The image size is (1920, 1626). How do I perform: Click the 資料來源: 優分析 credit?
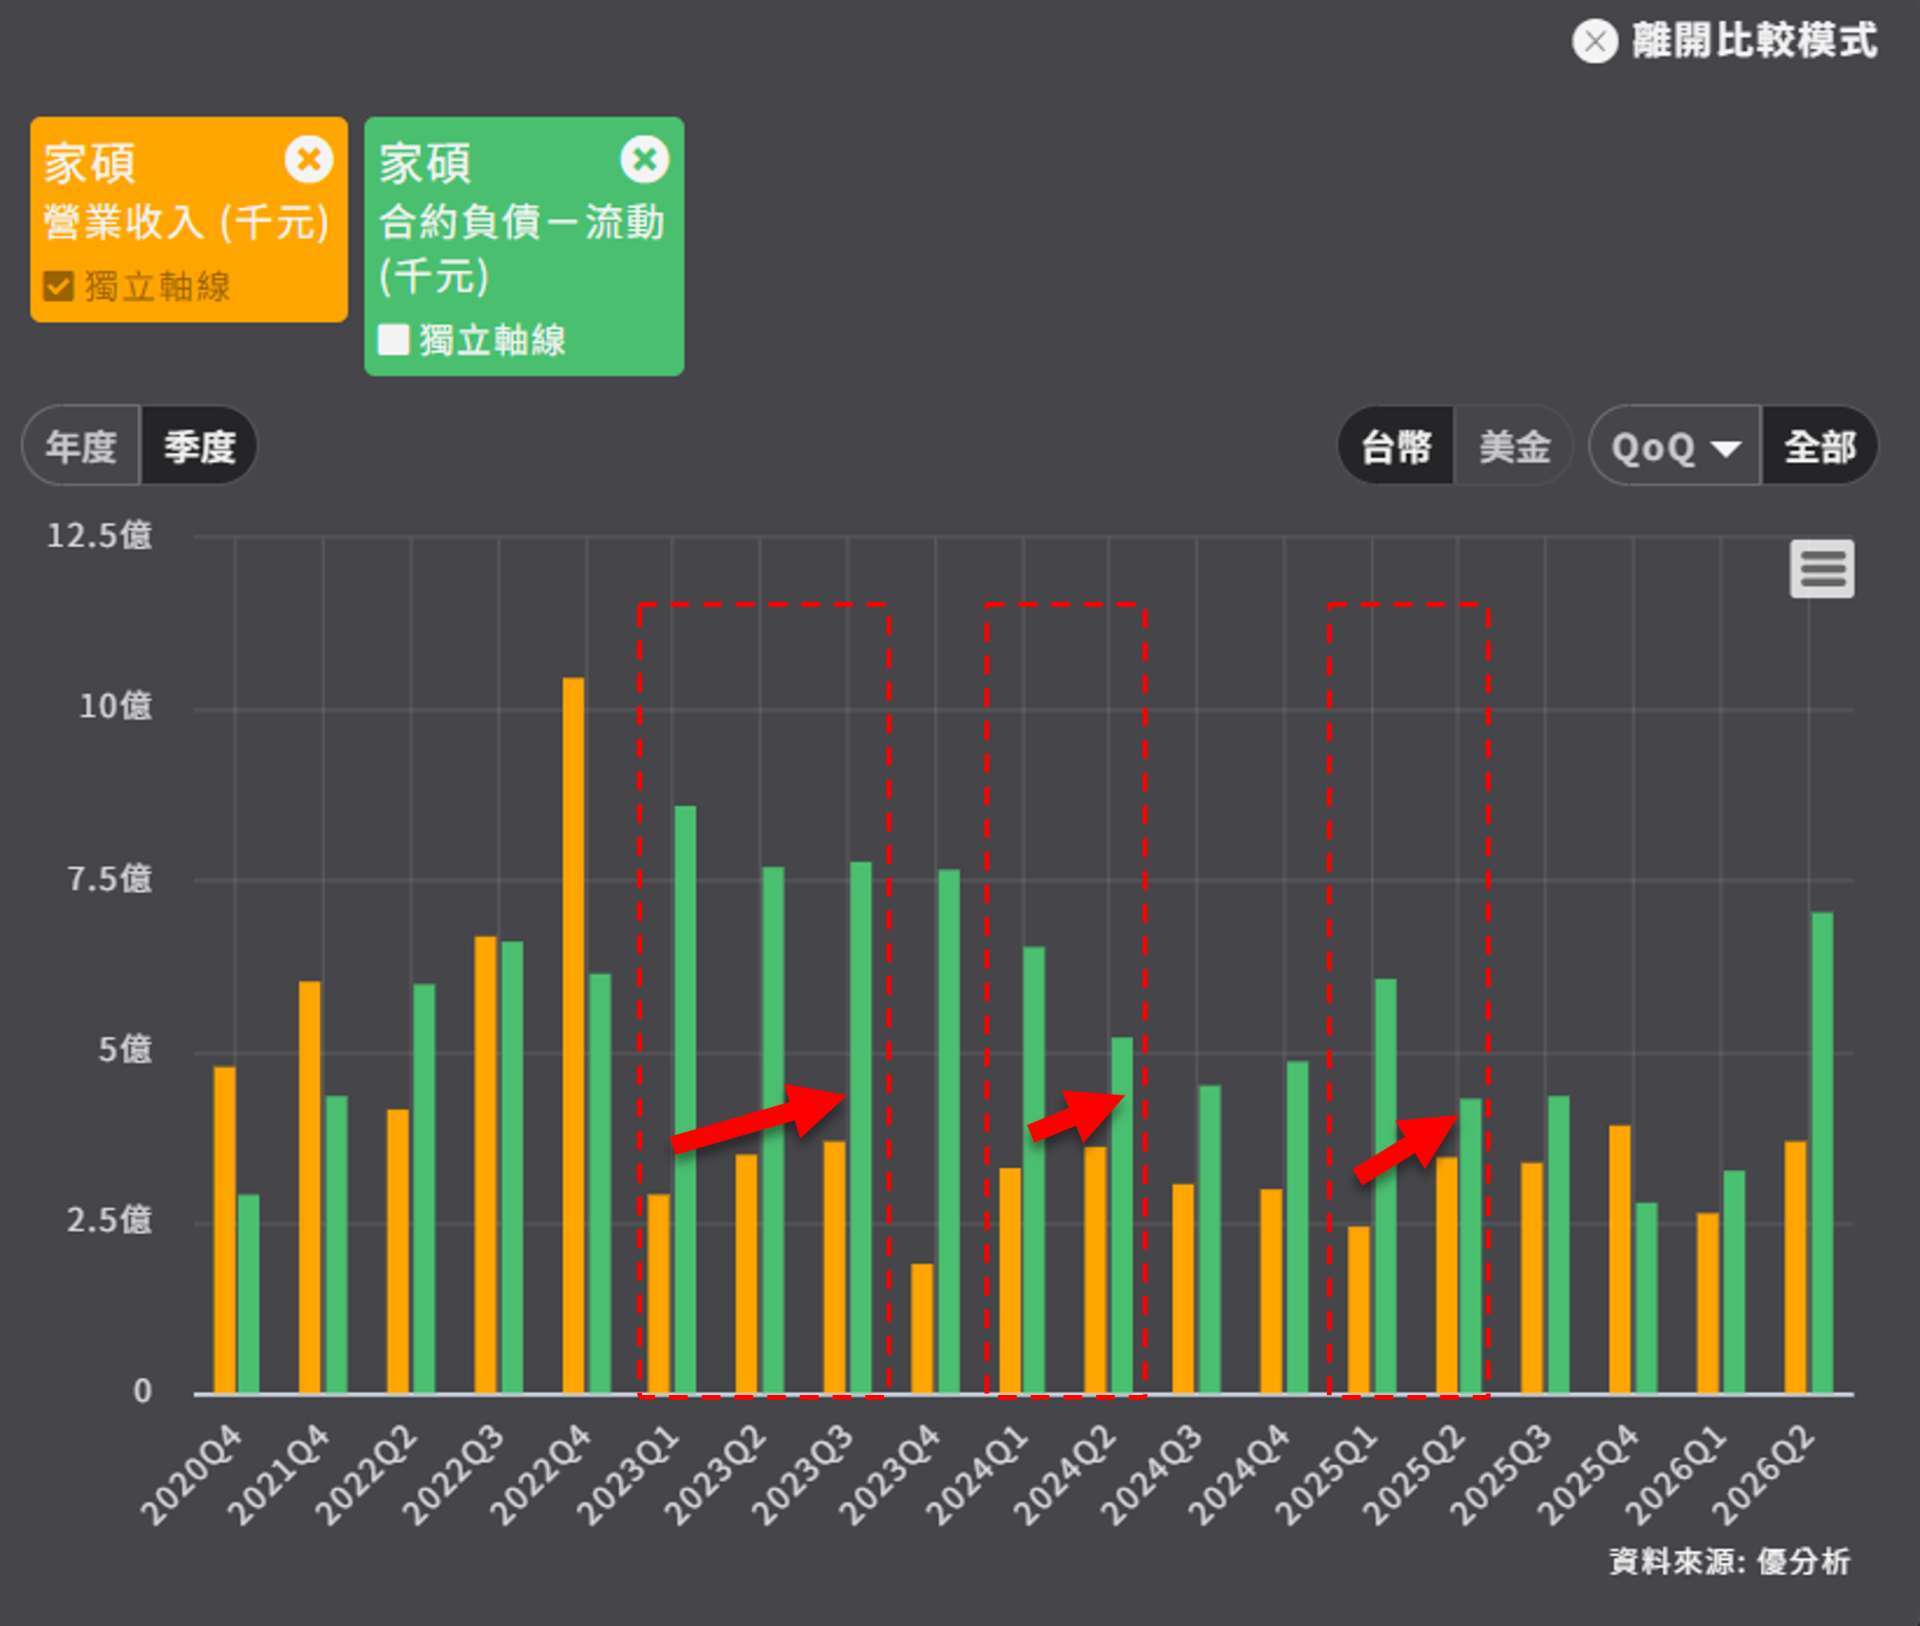pyautogui.click(x=1729, y=1561)
